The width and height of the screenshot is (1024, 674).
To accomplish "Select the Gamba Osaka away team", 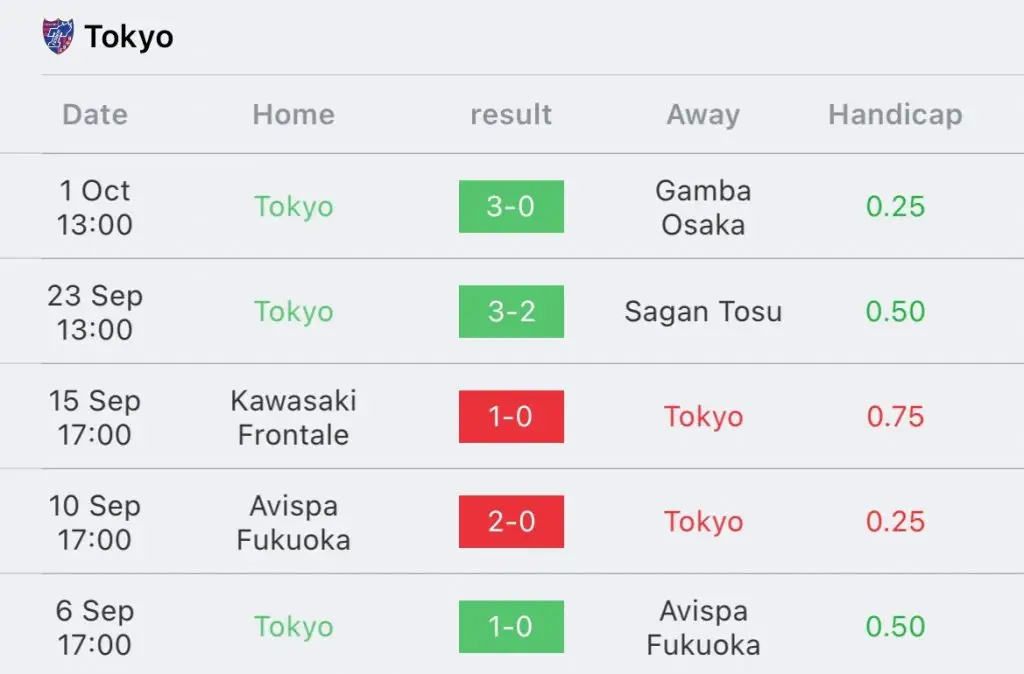I will (x=703, y=207).
